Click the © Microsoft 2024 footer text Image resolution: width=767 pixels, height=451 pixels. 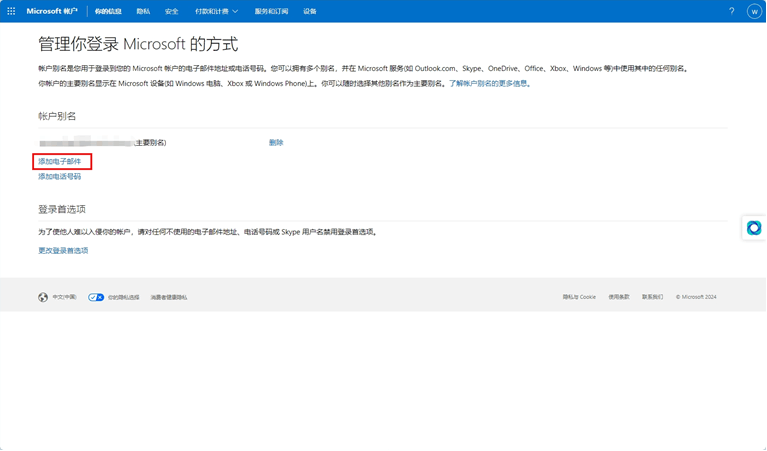[696, 297]
